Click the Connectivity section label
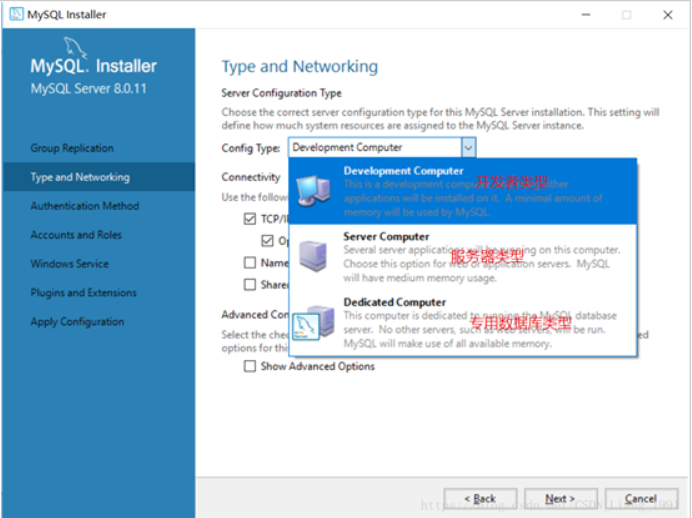Viewport: 692px width, 518px height. point(251,177)
